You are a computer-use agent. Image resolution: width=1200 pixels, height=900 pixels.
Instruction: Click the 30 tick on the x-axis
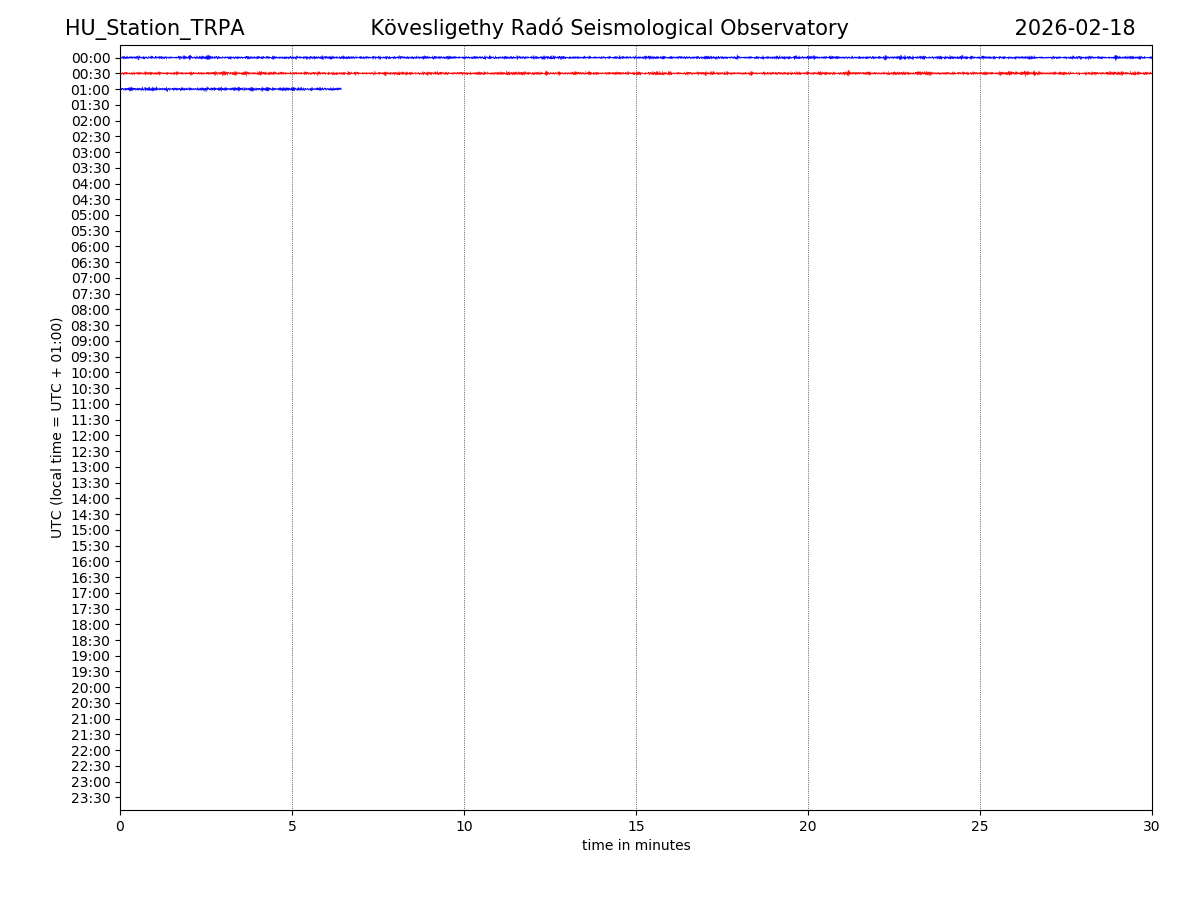(1151, 827)
